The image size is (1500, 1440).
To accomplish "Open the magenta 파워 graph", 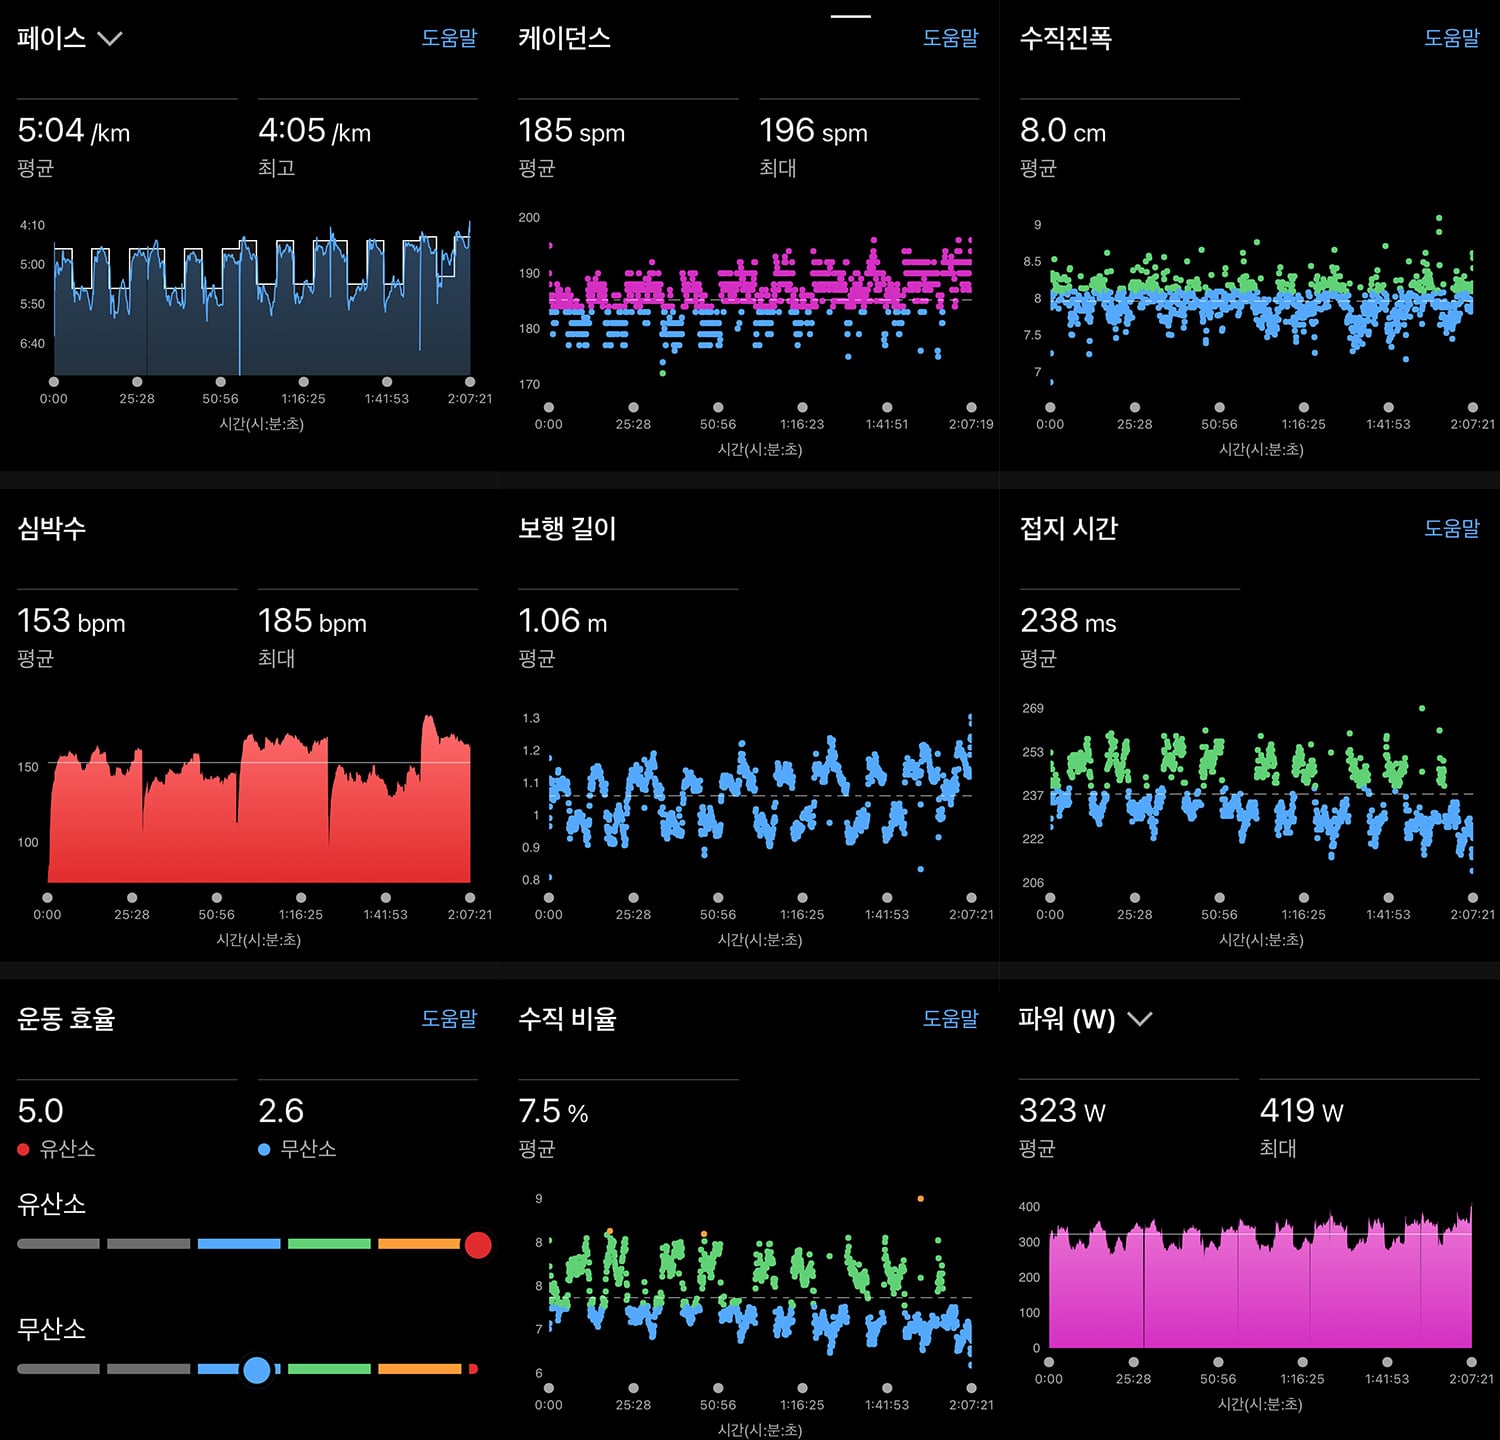I will pos(1259,1277).
